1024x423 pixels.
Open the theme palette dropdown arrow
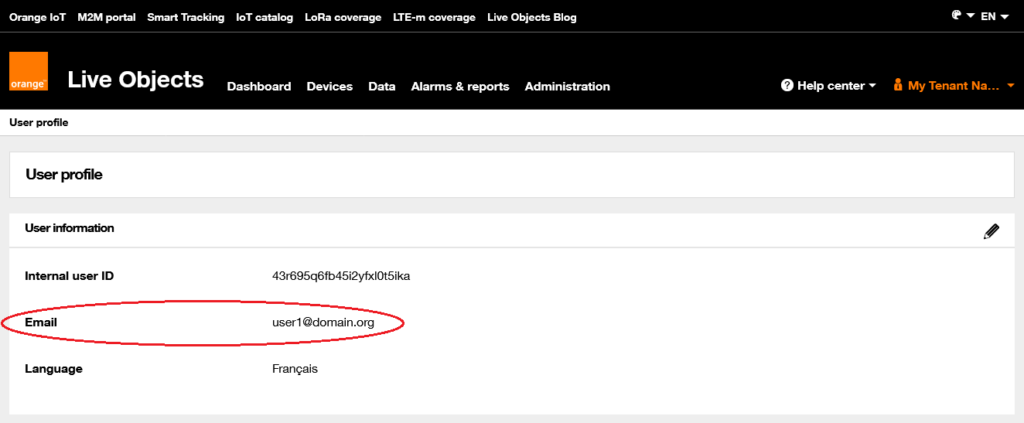(x=970, y=16)
